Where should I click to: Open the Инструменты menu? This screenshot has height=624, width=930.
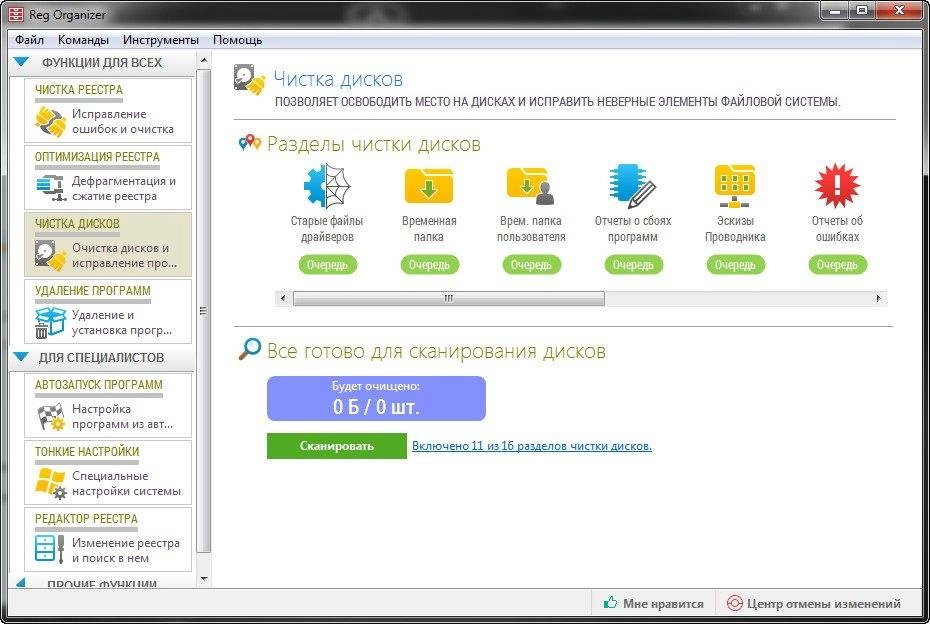[161, 40]
